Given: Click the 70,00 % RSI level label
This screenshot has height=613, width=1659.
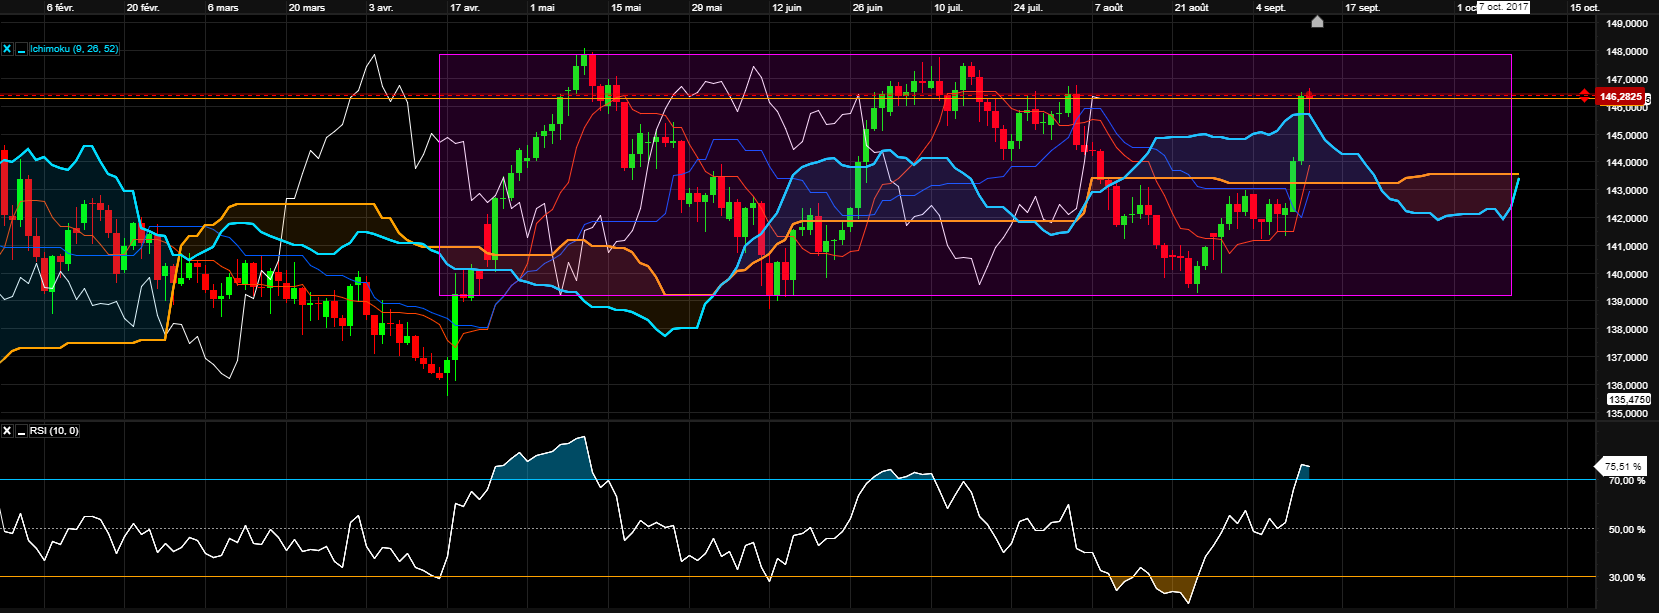Looking at the screenshot, I should [1626, 481].
